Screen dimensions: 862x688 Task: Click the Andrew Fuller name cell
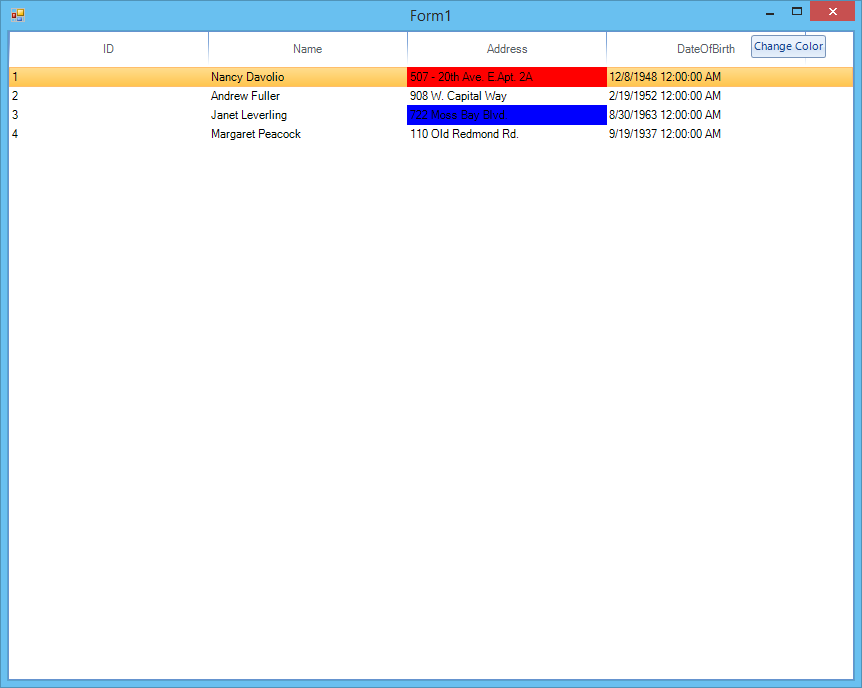click(x=245, y=96)
